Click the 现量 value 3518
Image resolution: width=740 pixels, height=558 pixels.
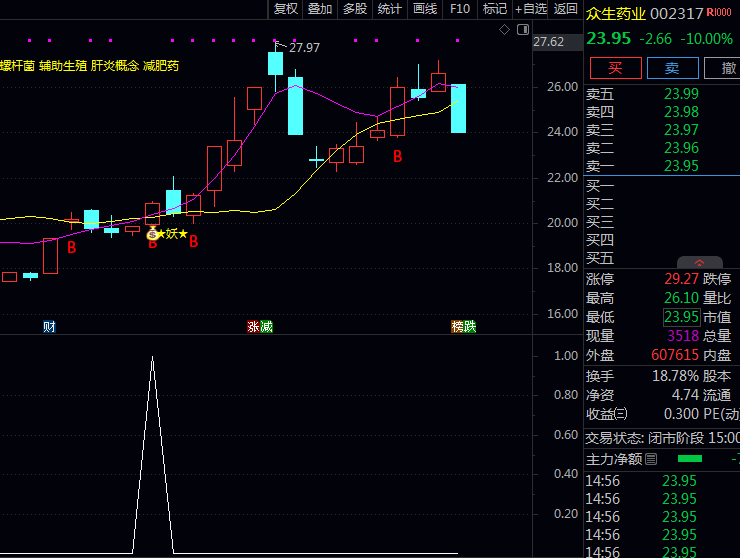pyautogui.click(x=683, y=336)
